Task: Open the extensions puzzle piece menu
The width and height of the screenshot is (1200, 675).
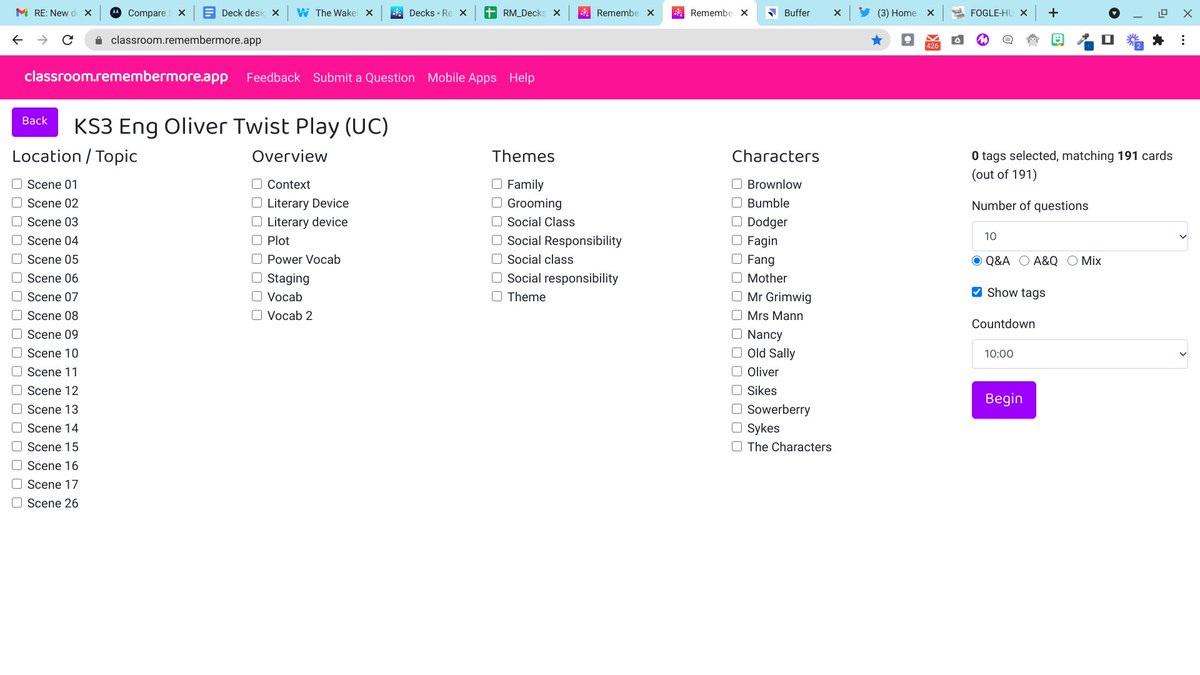Action: point(1159,39)
